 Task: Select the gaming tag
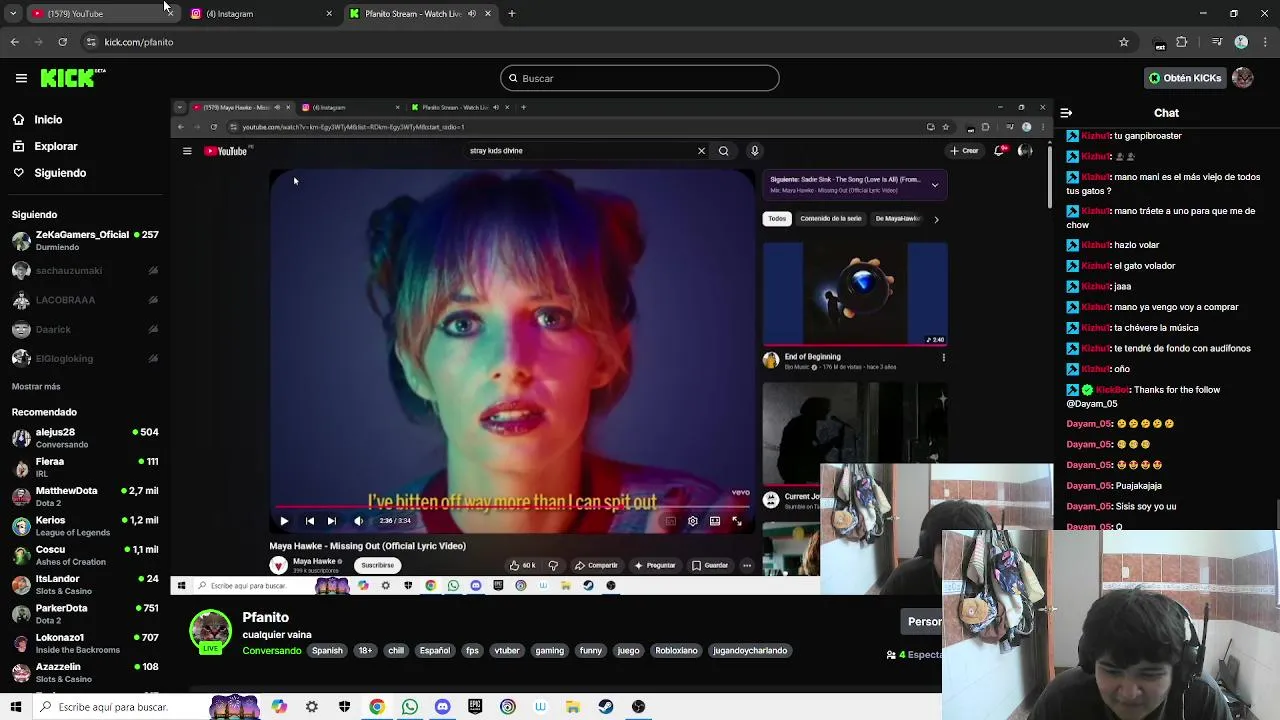pos(549,651)
